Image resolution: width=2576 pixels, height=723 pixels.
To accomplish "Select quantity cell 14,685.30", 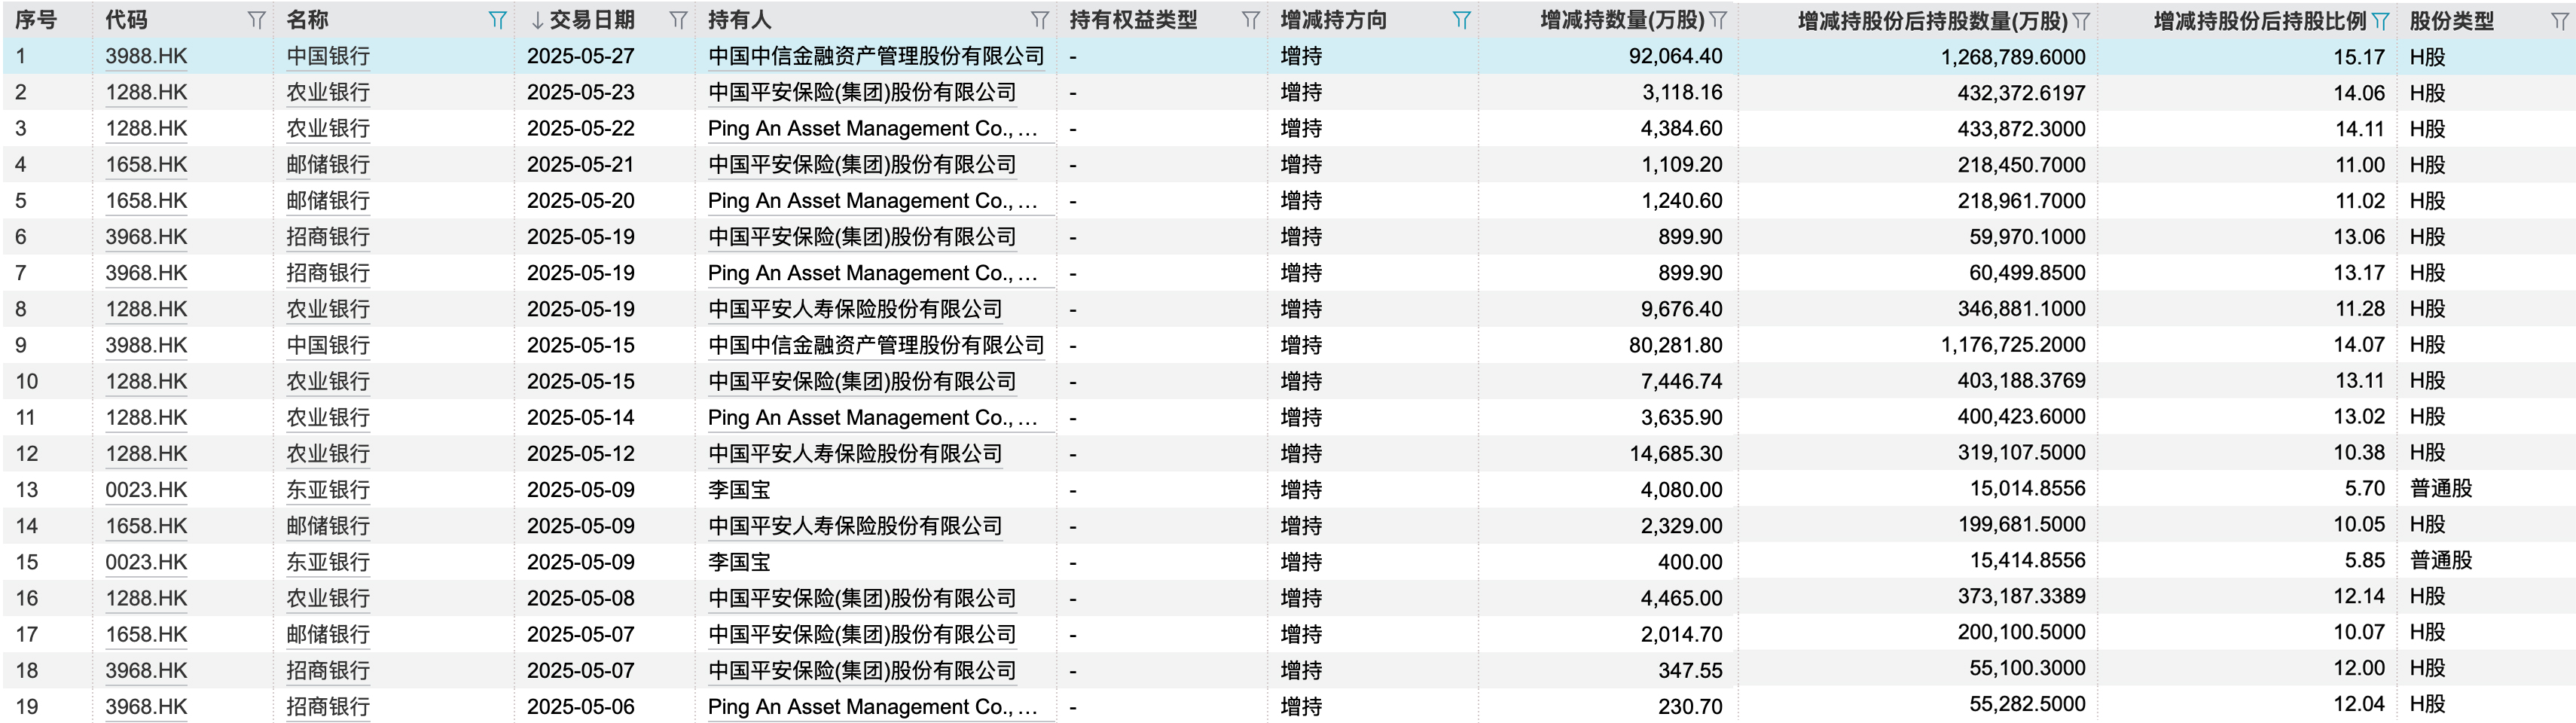I will (1675, 453).
